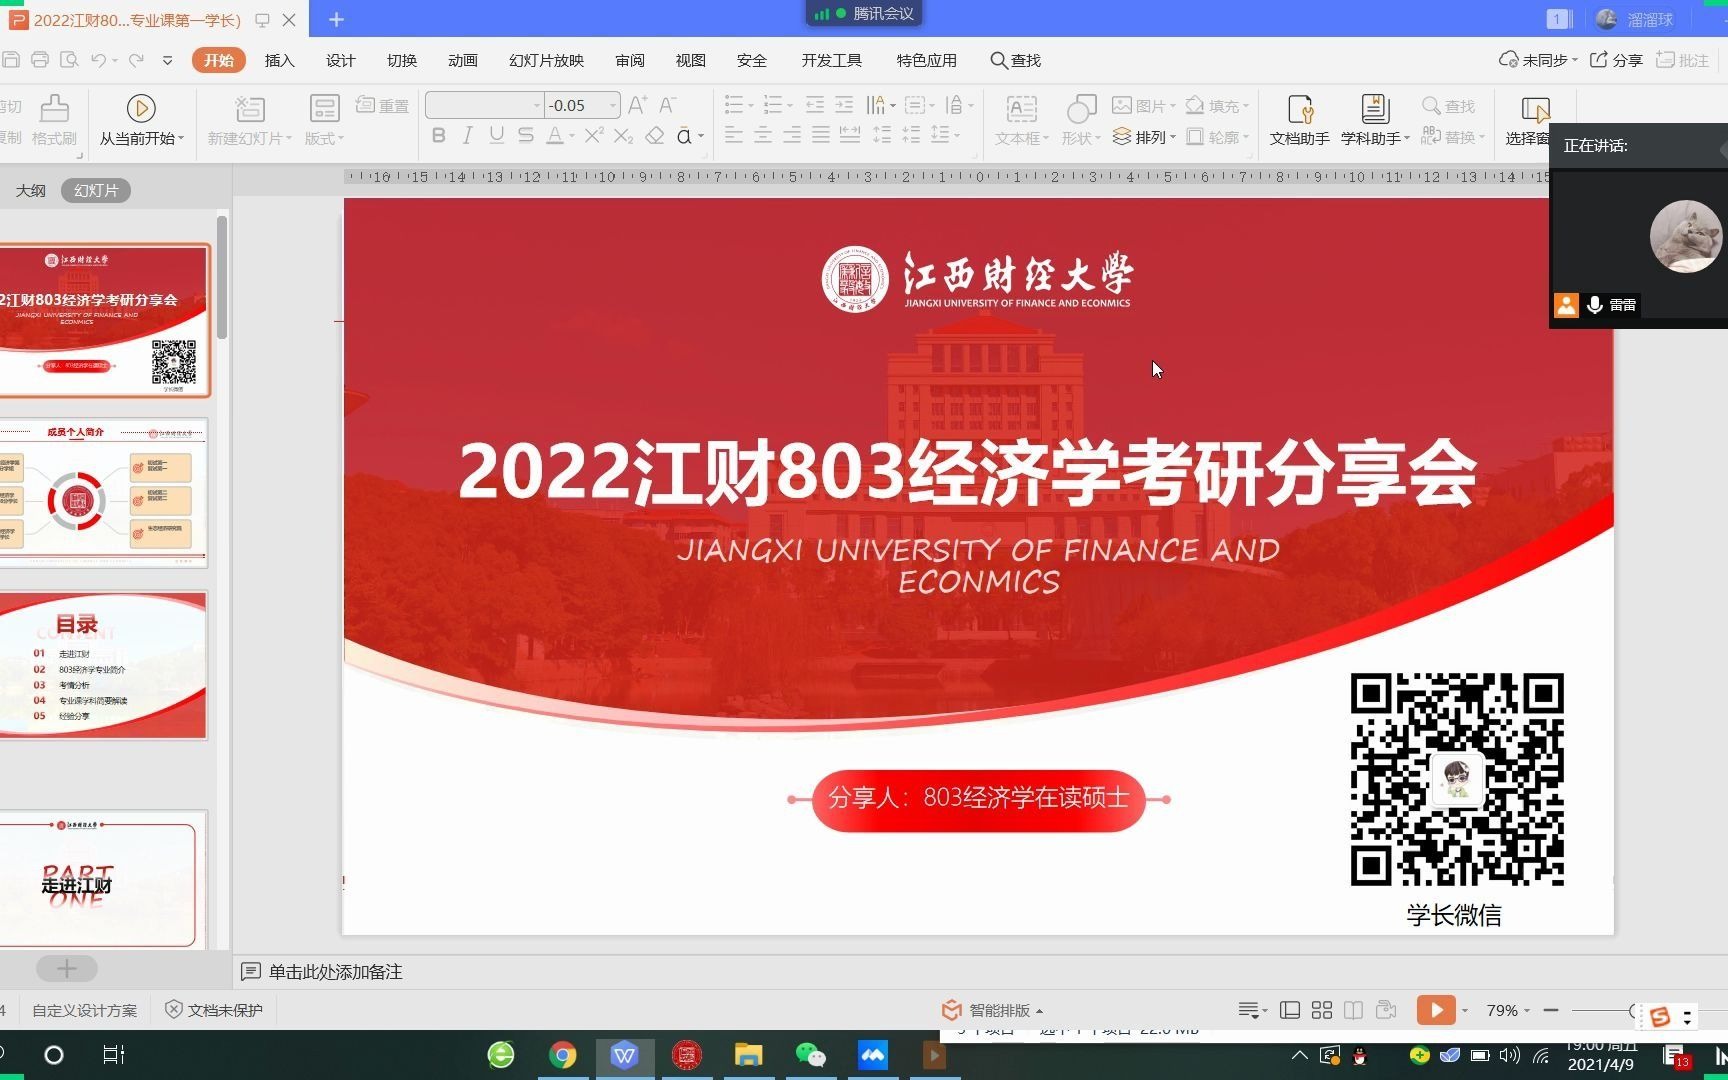This screenshot has height=1080, width=1728.
Task: Click the 新建幻灯片 new slide icon
Action: (x=249, y=108)
